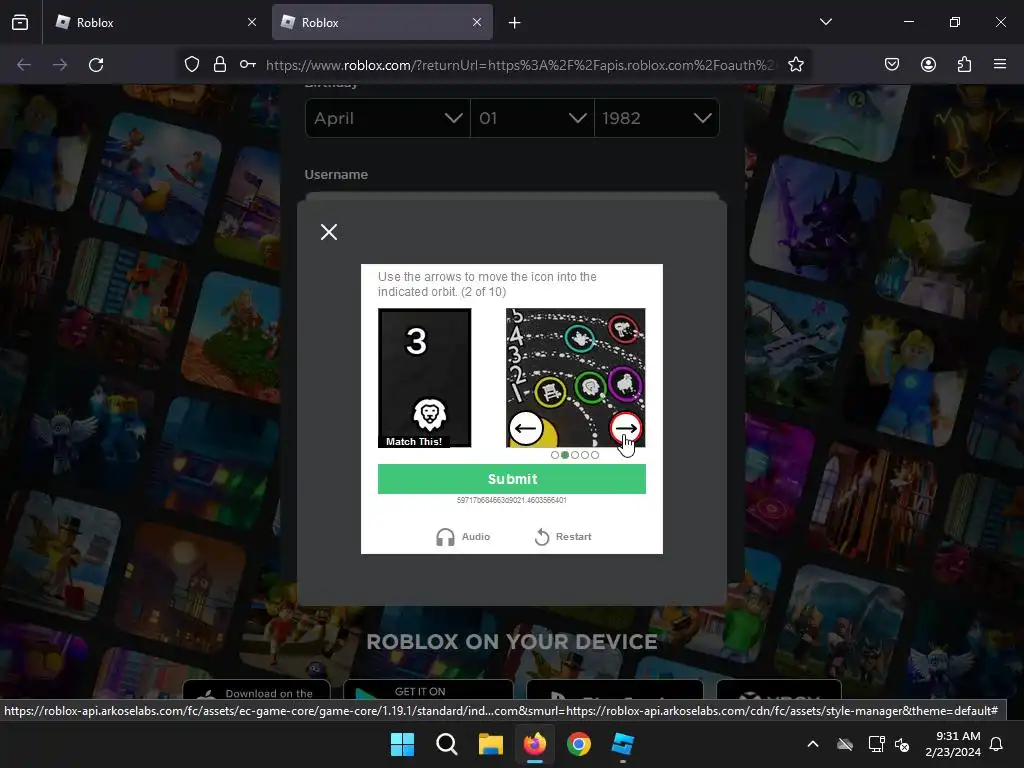Select the second Roblox browser tab
This screenshot has width=1024, height=768.
pos(382,22)
